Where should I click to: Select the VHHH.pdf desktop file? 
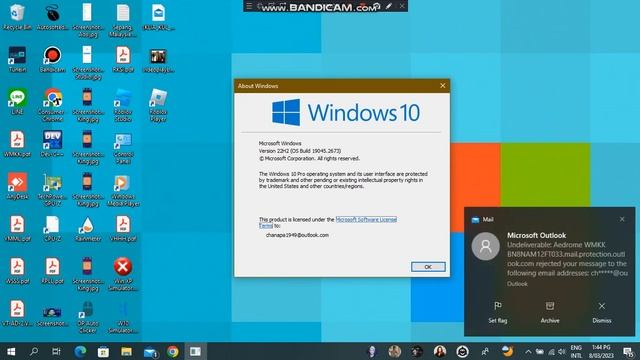click(123, 229)
